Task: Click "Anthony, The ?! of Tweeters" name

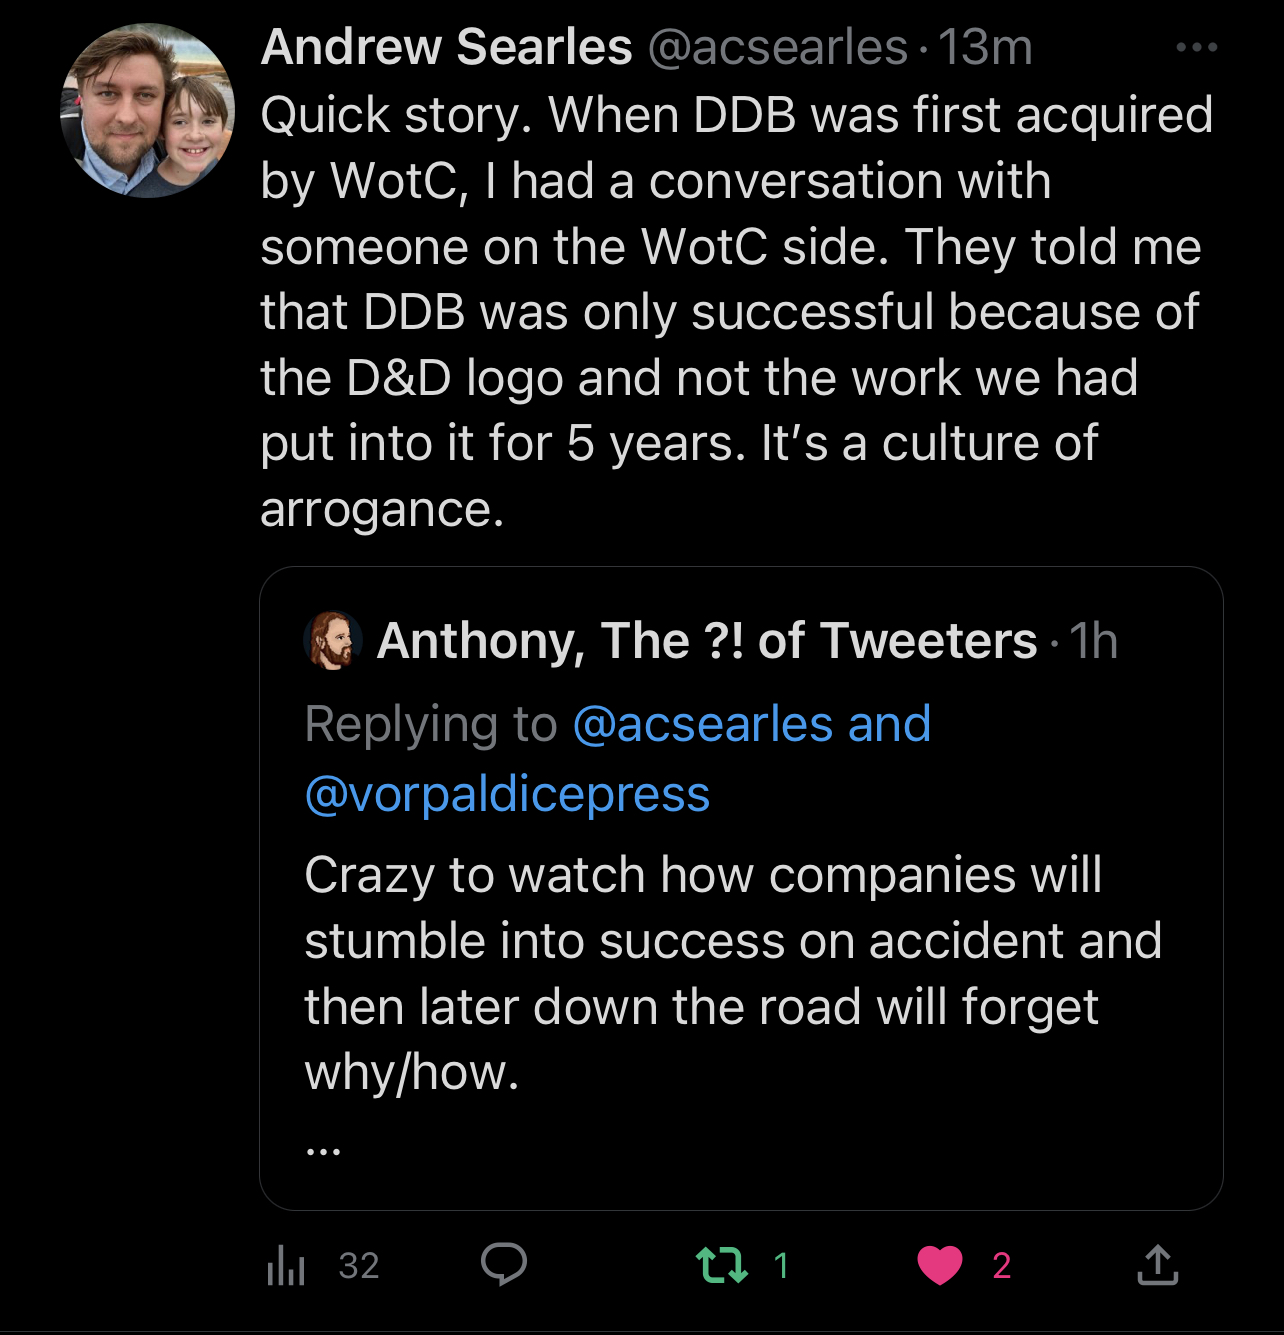Action: [707, 641]
